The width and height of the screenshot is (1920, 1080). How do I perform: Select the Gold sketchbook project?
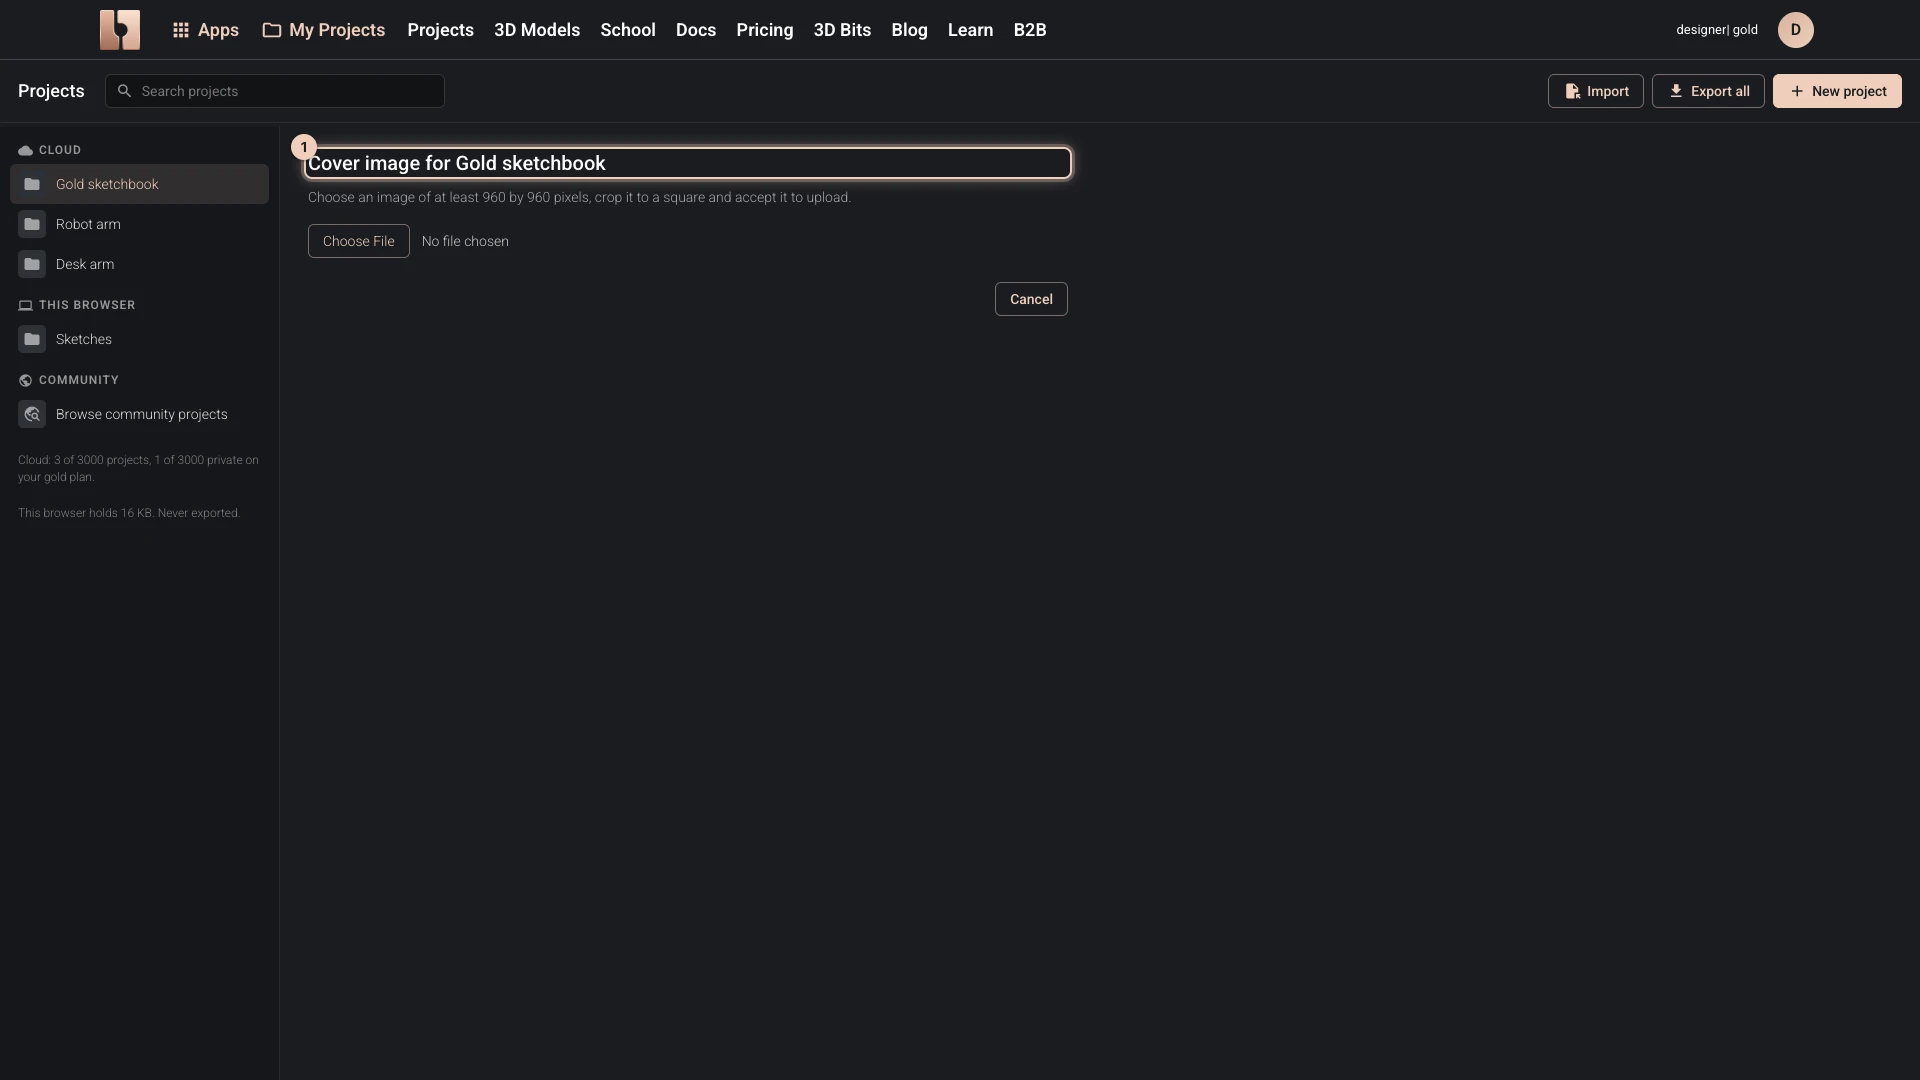click(139, 184)
